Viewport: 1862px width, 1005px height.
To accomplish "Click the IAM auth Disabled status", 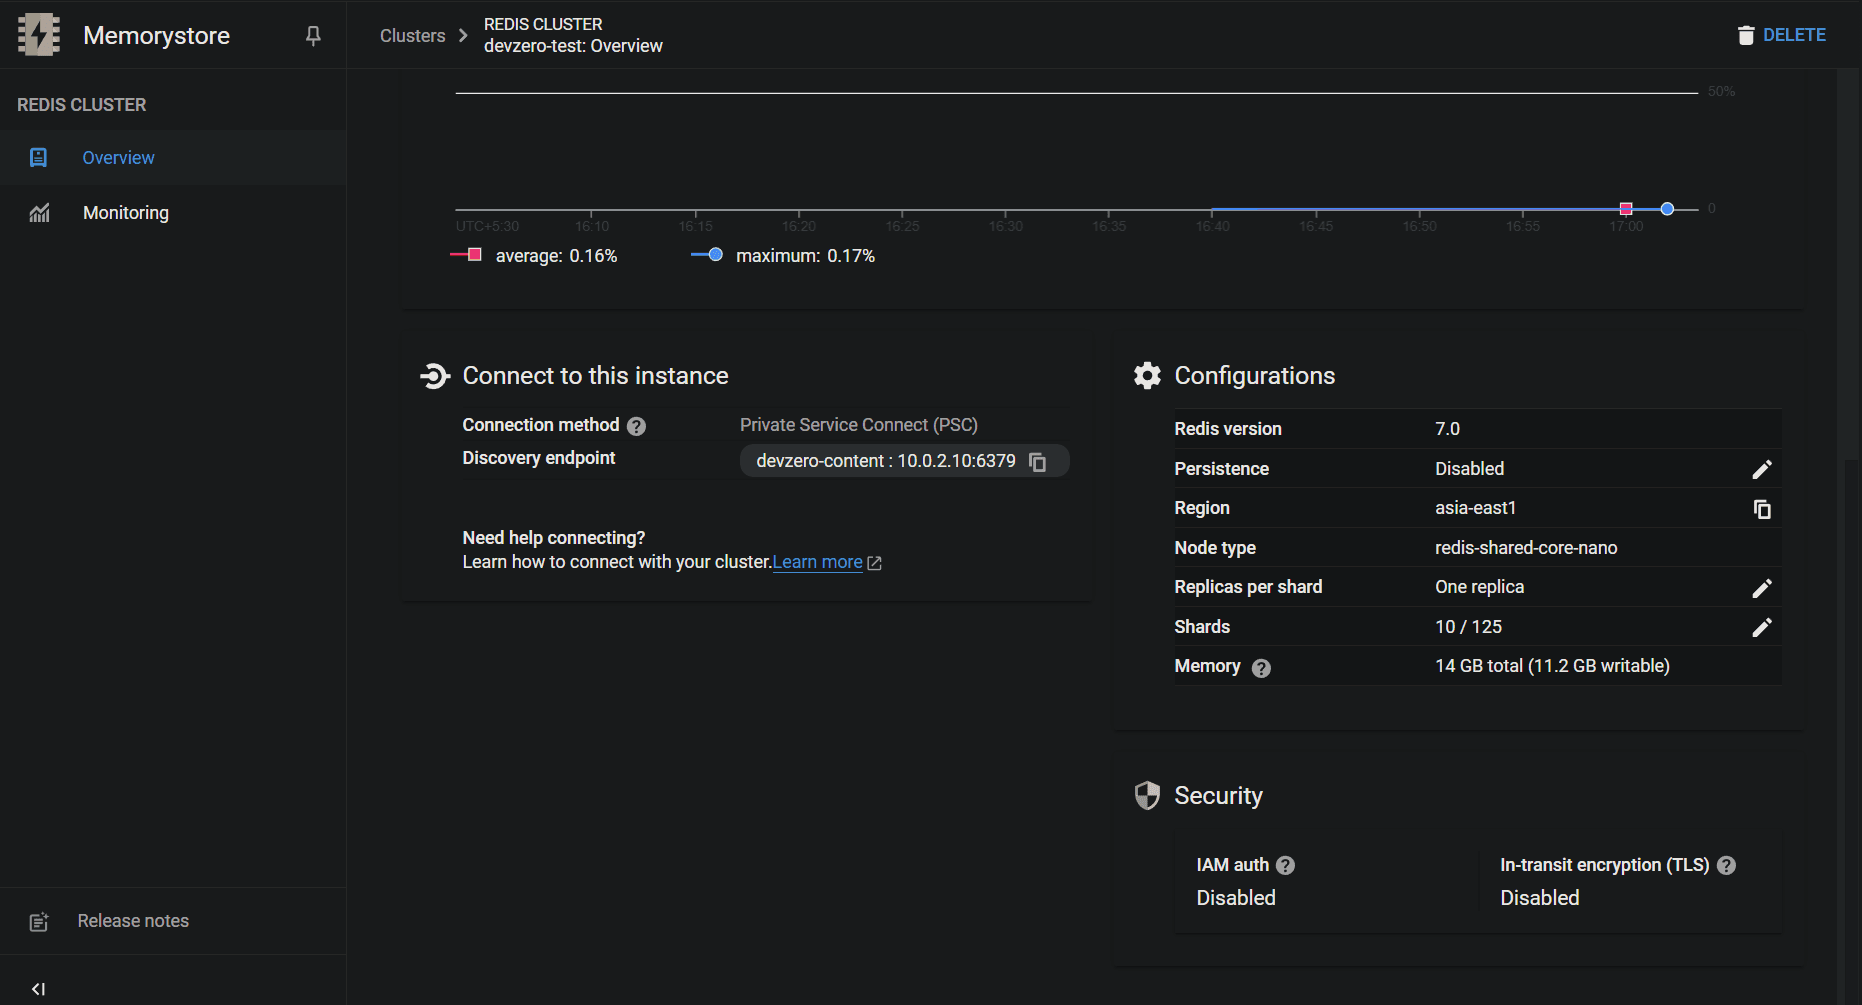I will pos(1236,898).
